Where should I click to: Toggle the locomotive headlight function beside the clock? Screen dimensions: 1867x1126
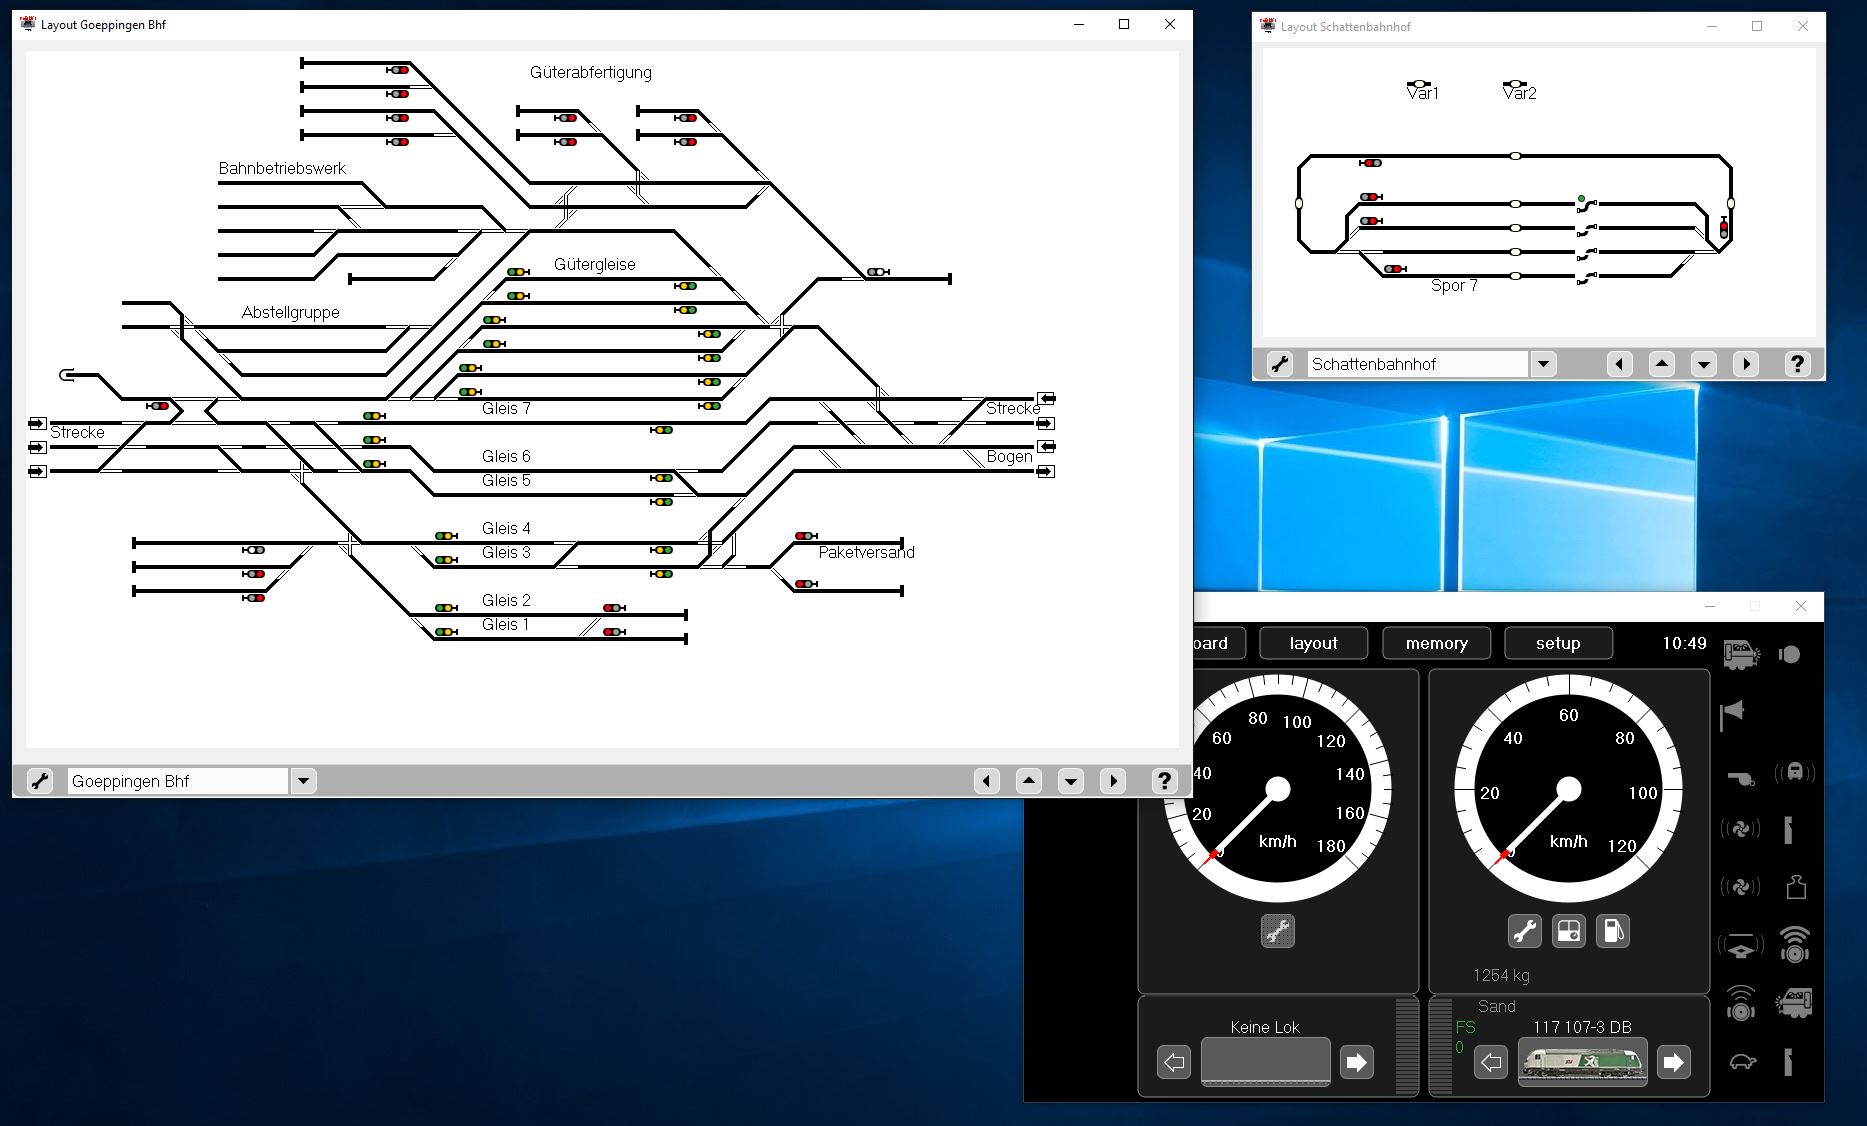pos(1741,655)
